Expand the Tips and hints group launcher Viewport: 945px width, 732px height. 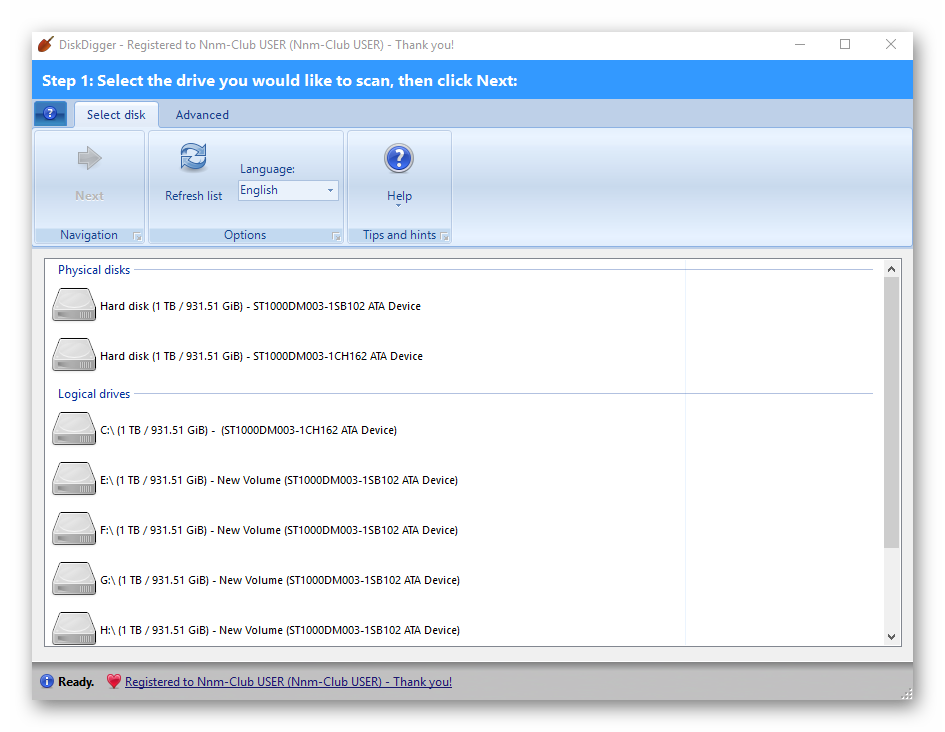tap(445, 237)
